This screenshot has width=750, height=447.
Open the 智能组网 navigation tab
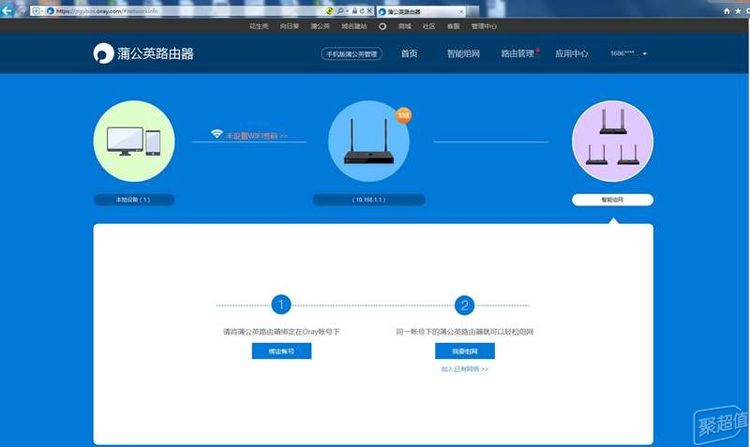pyautogui.click(x=462, y=53)
